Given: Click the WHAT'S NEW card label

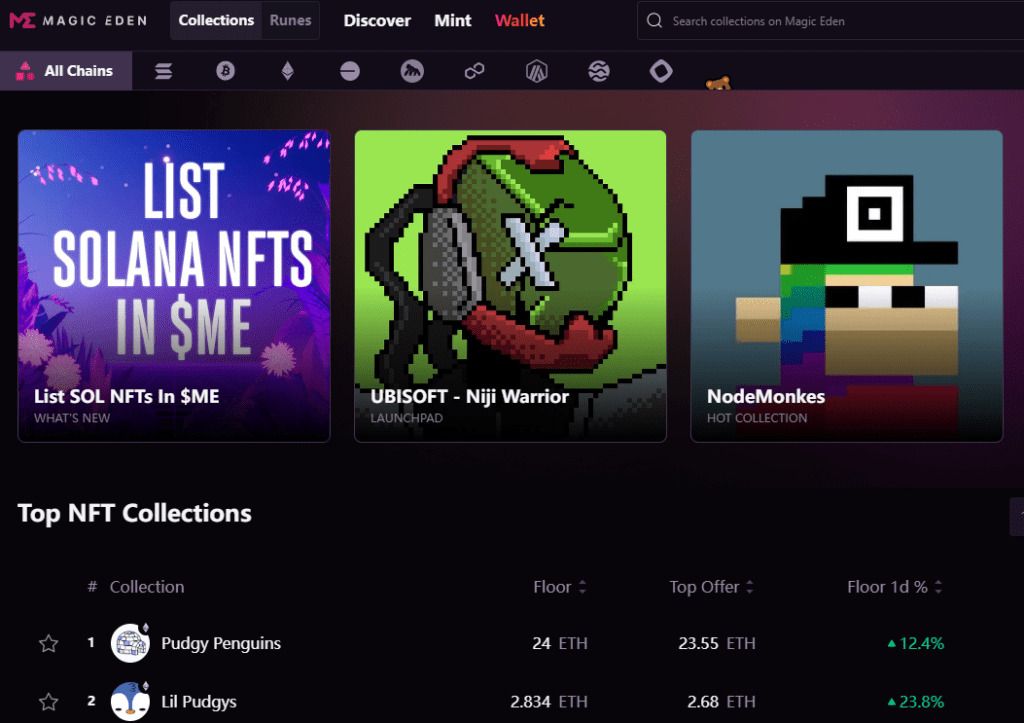Looking at the screenshot, I should coord(72,418).
